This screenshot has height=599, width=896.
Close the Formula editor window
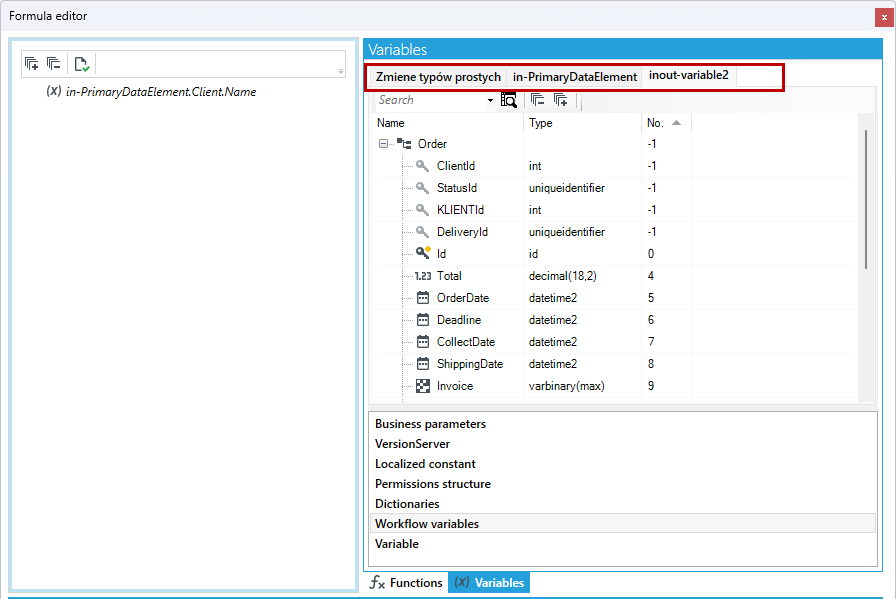tap(884, 17)
